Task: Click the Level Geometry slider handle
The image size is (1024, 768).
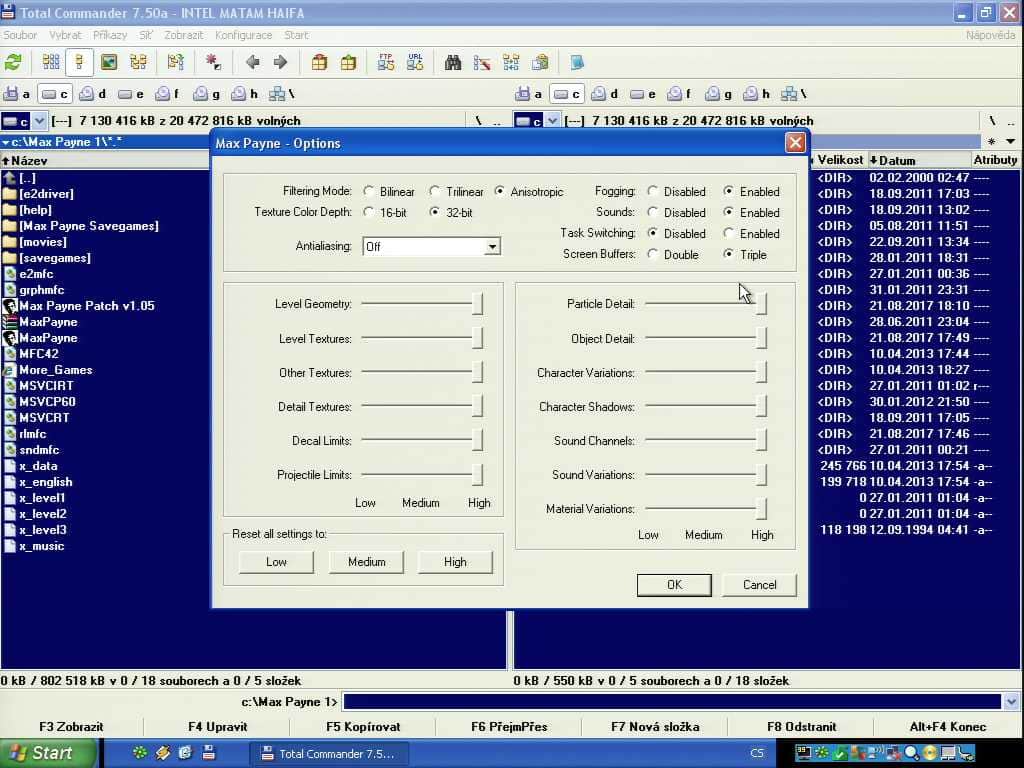Action: click(x=477, y=304)
